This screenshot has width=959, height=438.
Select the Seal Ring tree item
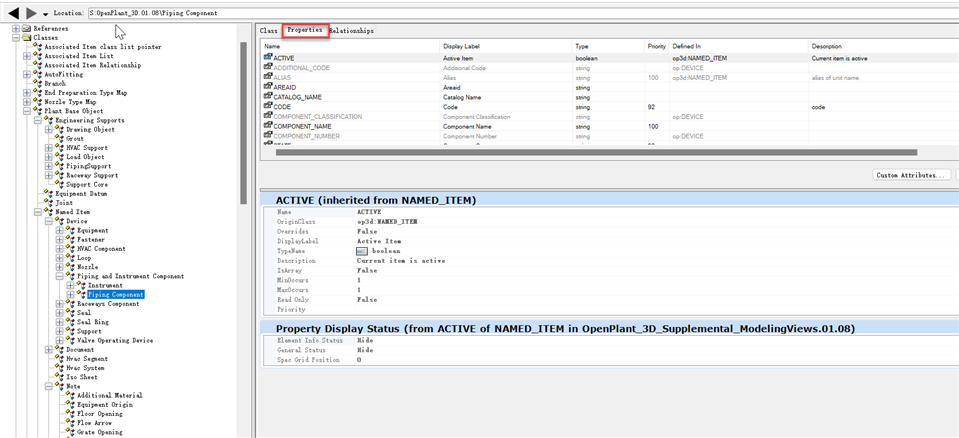pos(93,322)
